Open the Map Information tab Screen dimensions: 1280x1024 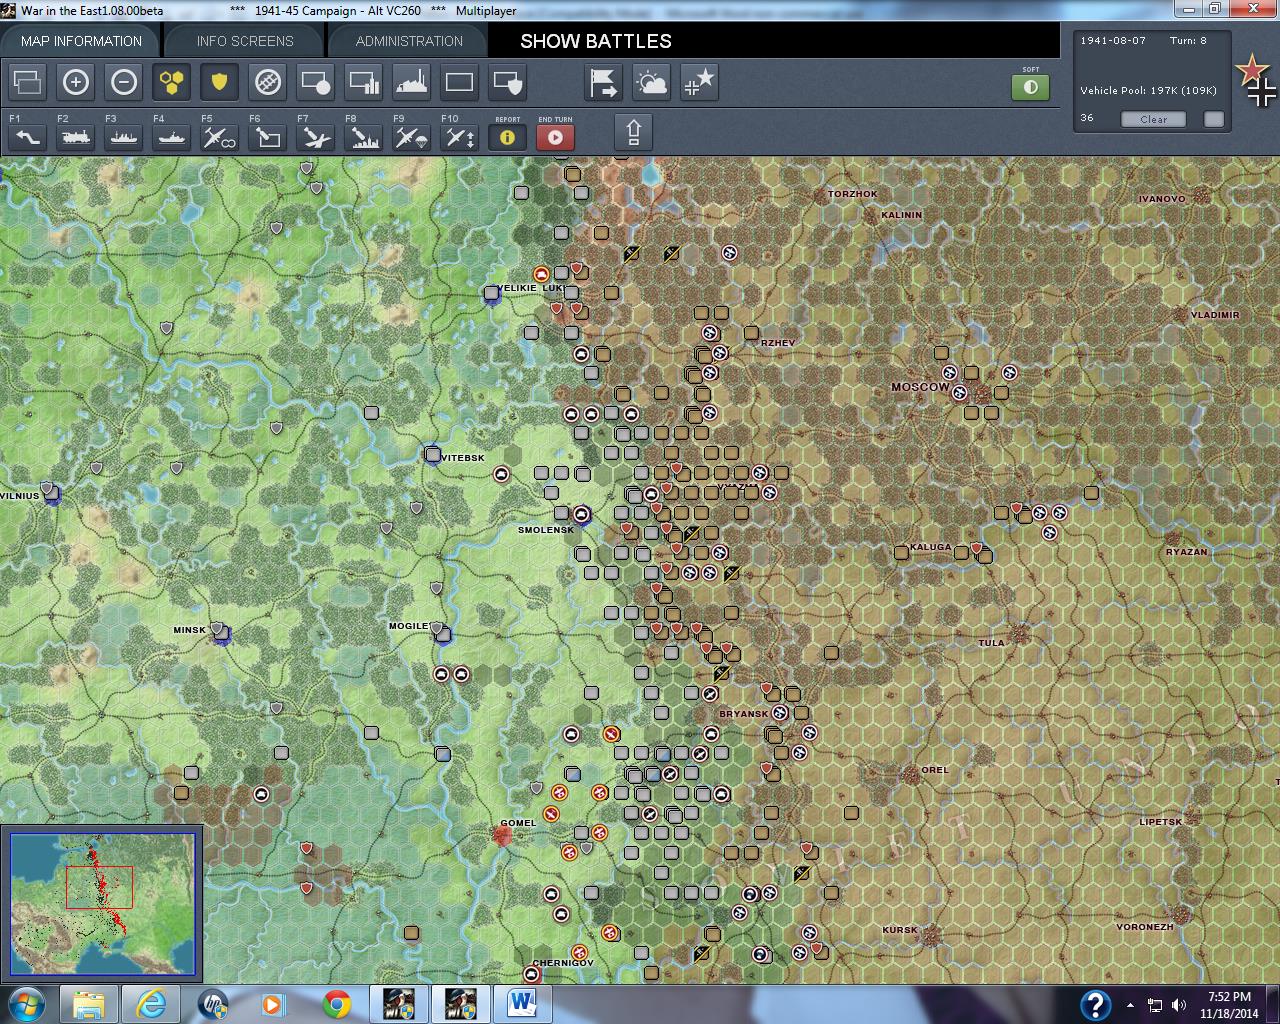pos(81,41)
